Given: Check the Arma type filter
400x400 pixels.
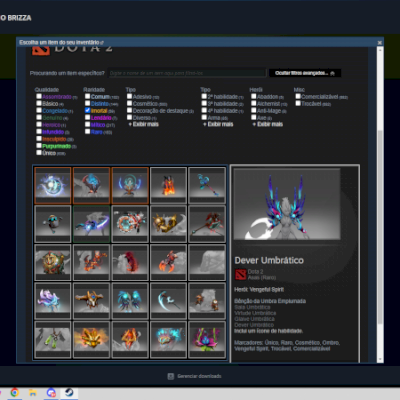Looking at the screenshot, I should point(204,117).
